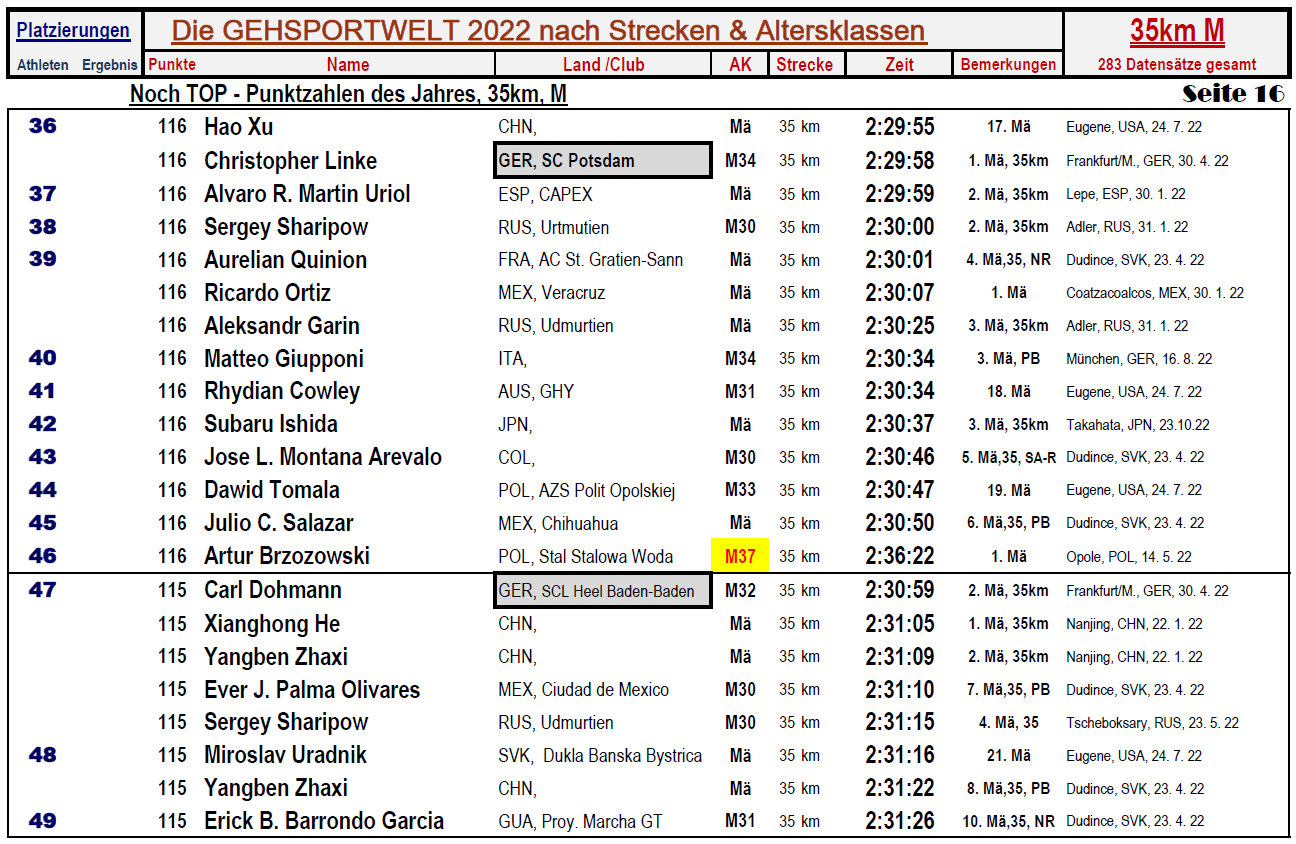The height and width of the screenshot is (844, 1296).
Task: Click the 5. Mä,35, SA-R remark
Action: 1008,457
